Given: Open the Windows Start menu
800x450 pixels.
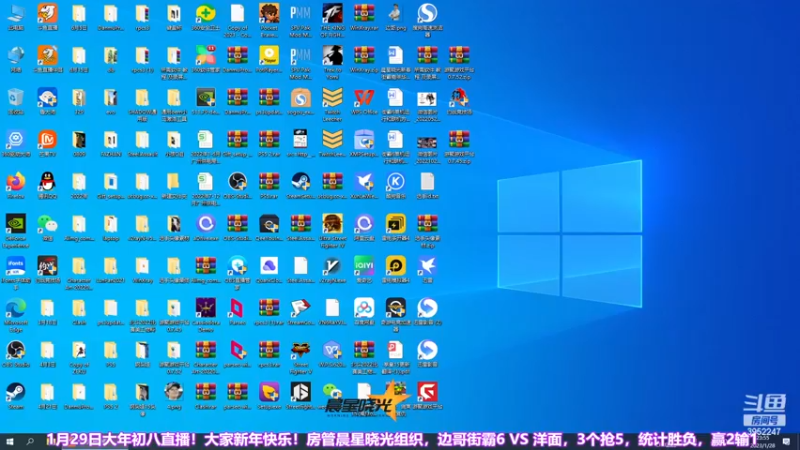Looking at the screenshot, I should [10, 441].
